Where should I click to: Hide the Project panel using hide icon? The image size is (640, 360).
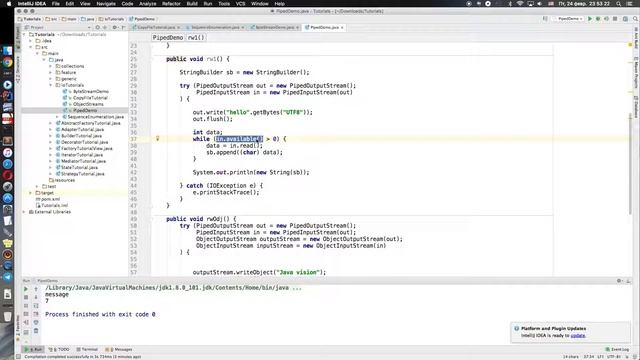123,27
